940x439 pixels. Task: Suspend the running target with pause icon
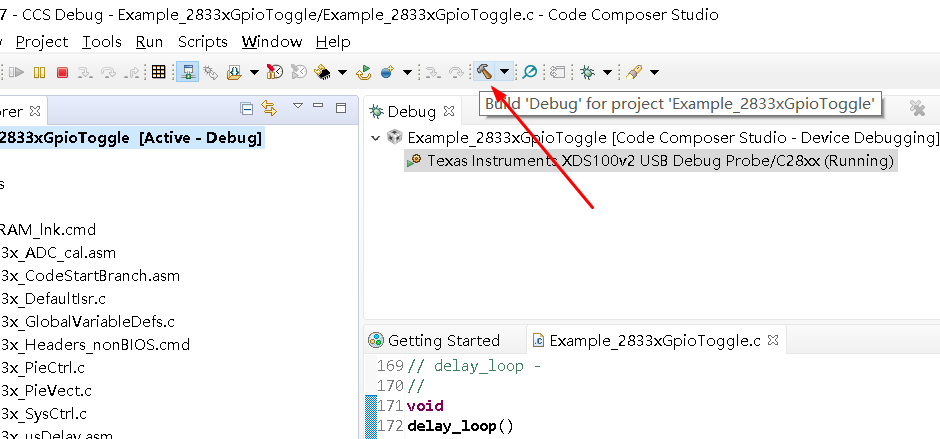pyautogui.click(x=40, y=73)
